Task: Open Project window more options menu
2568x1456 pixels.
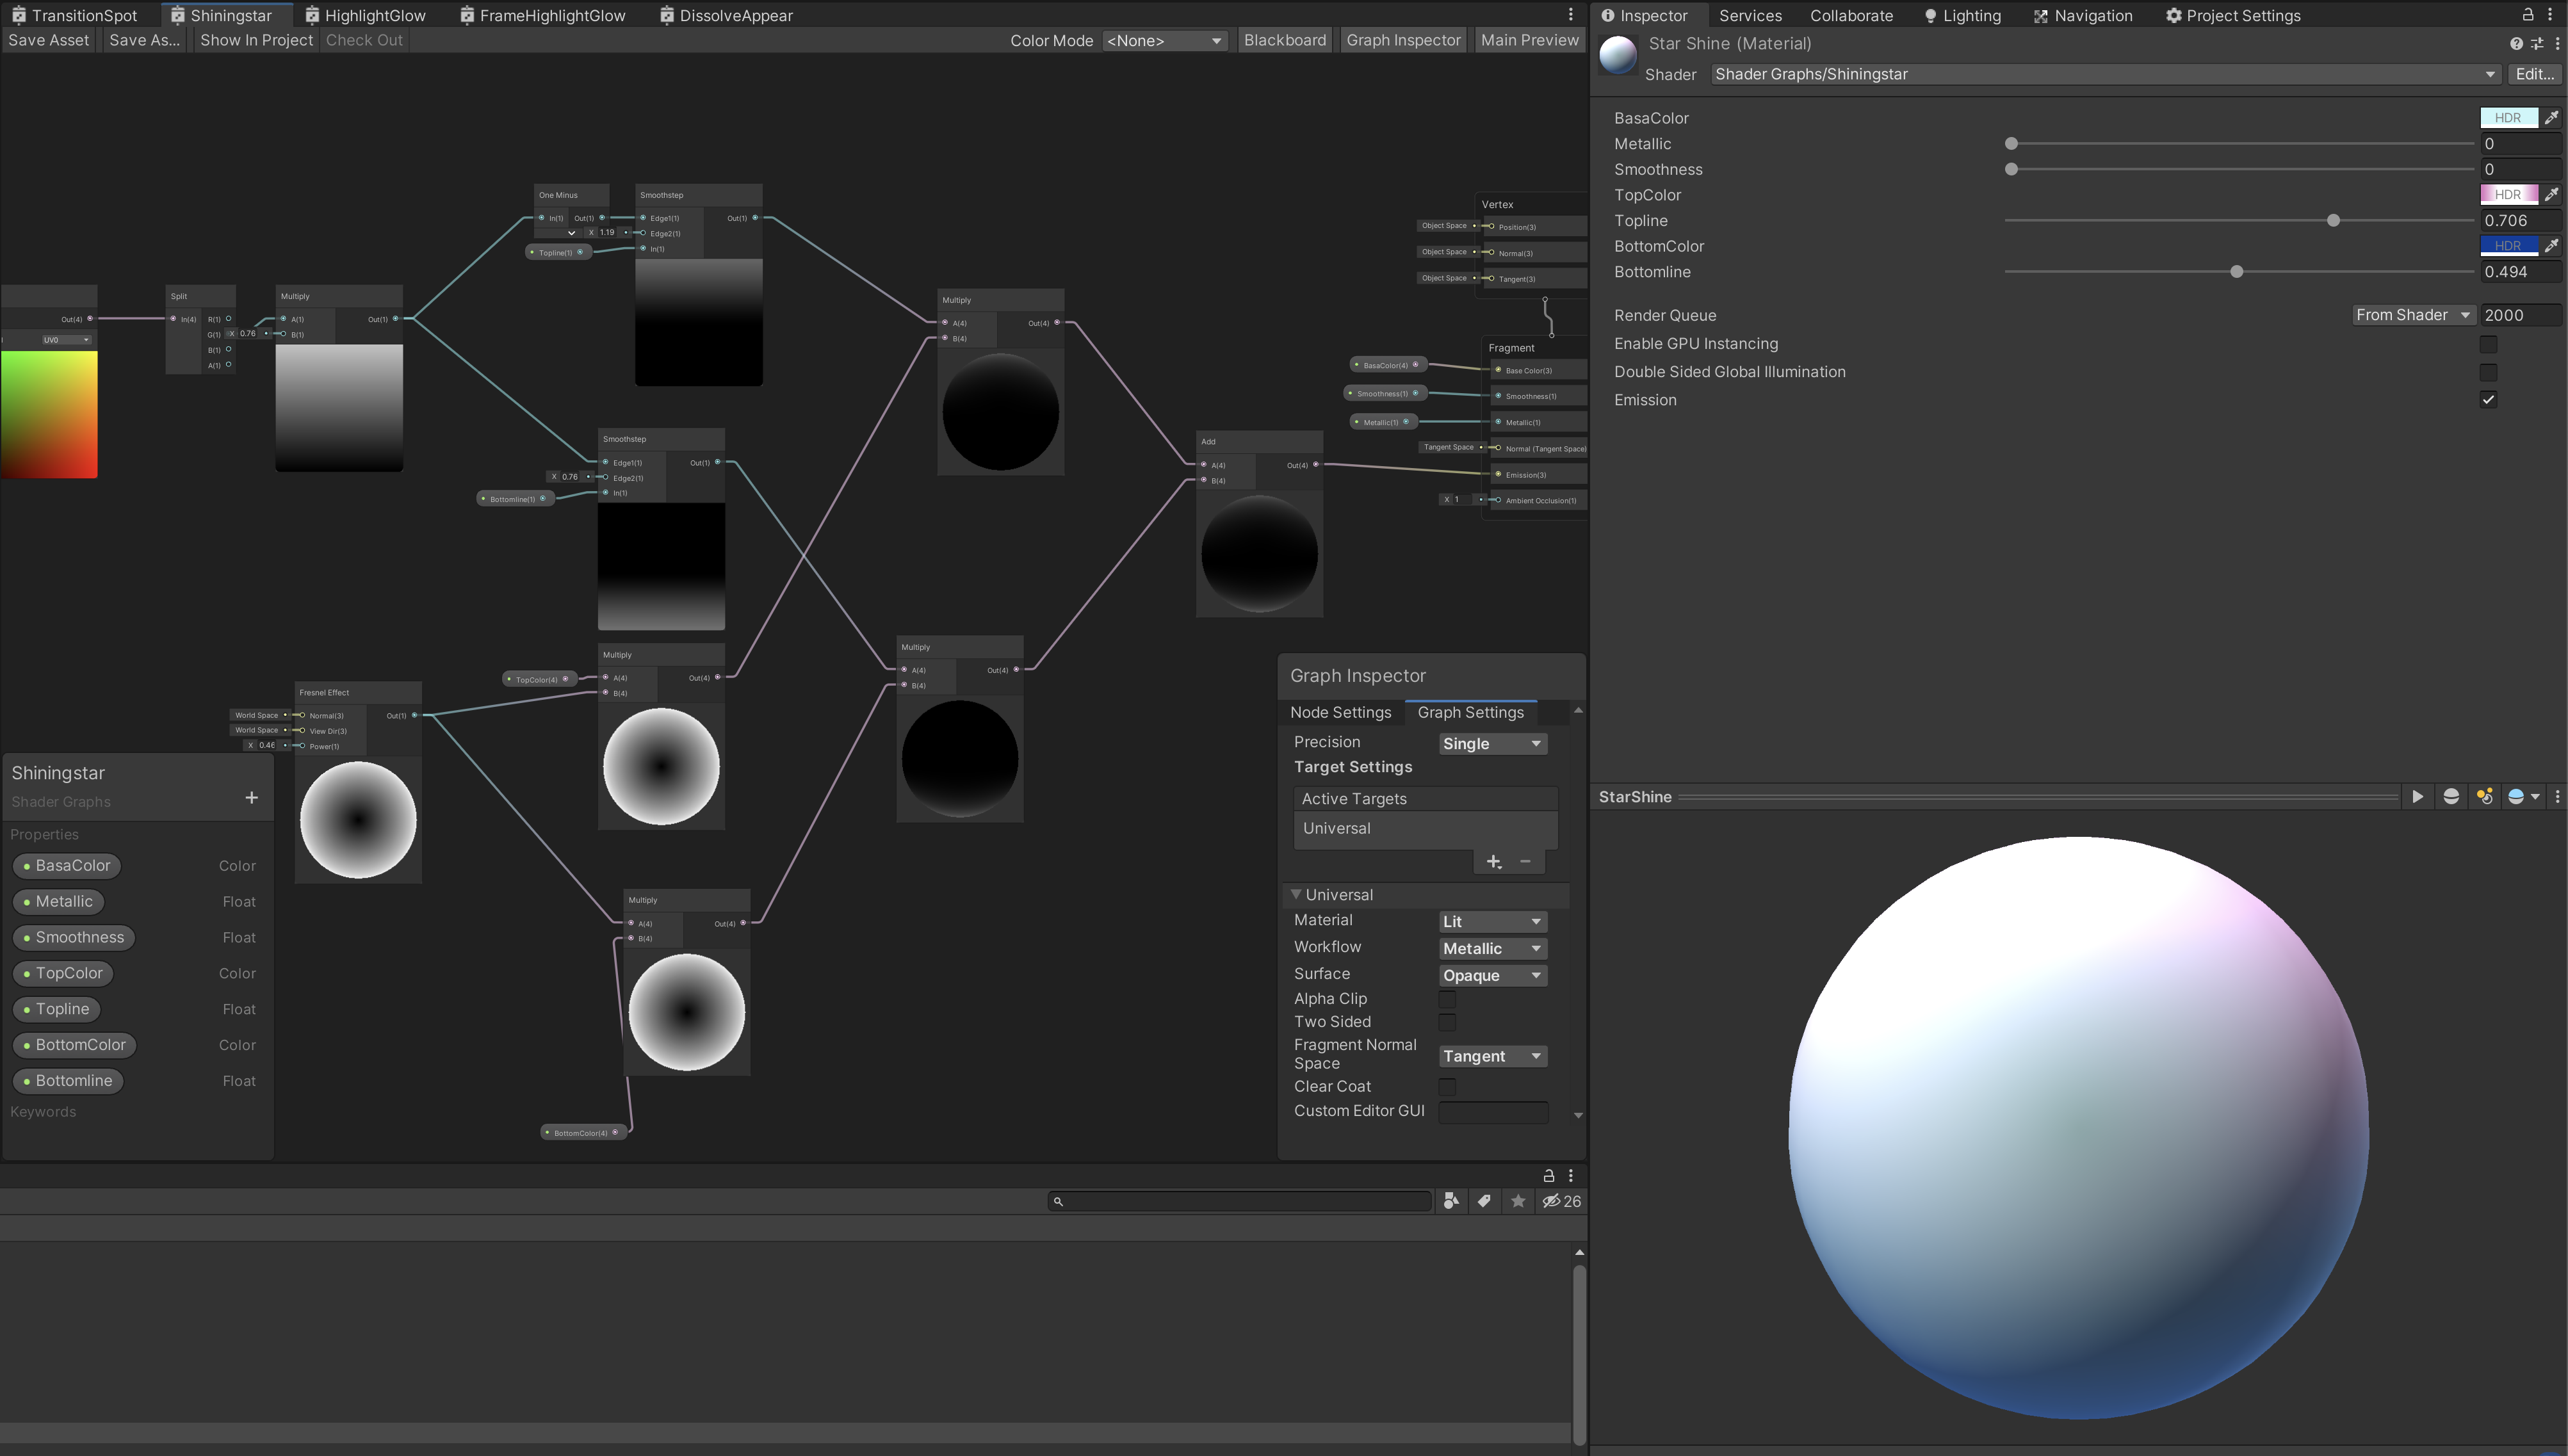Action: point(1570,1176)
